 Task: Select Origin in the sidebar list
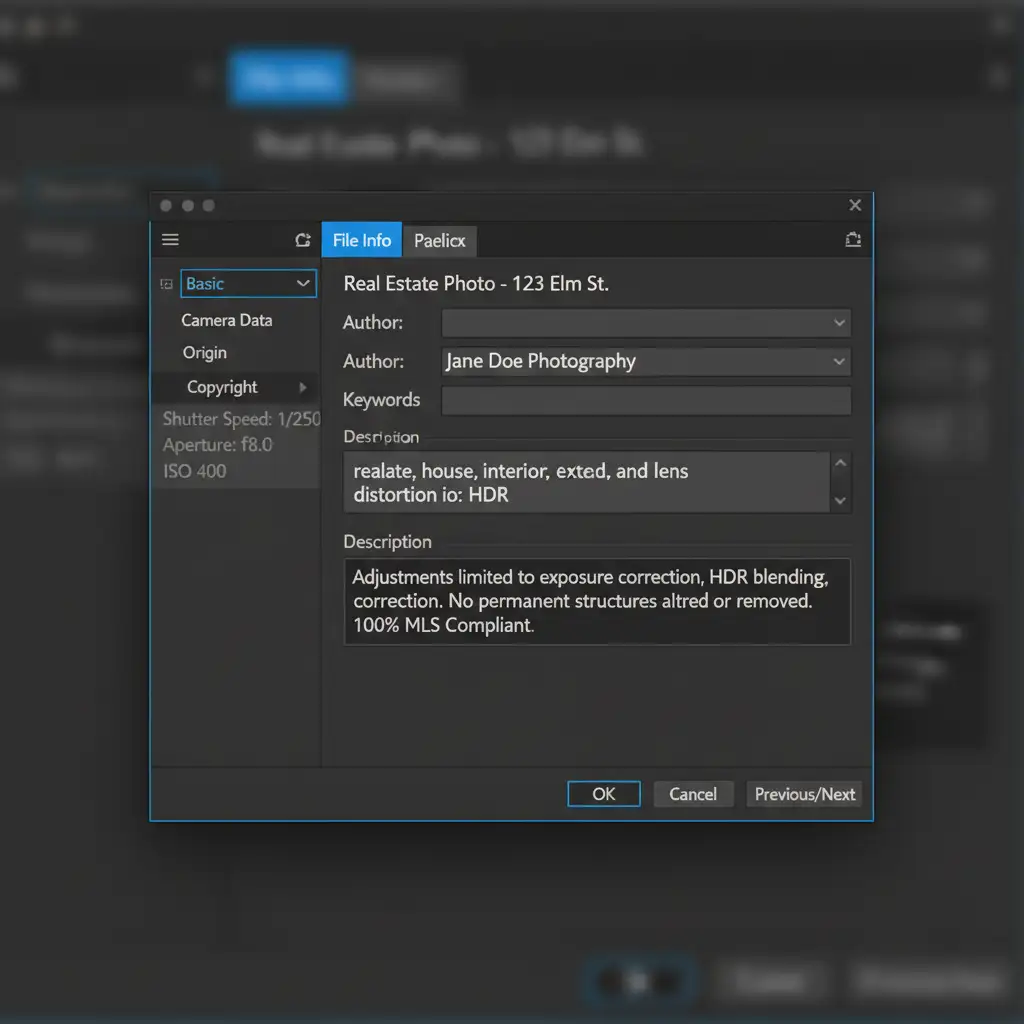click(204, 353)
